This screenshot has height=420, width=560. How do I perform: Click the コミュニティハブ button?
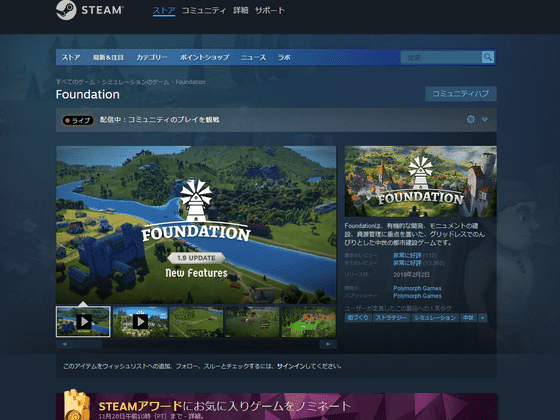tap(461, 94)
